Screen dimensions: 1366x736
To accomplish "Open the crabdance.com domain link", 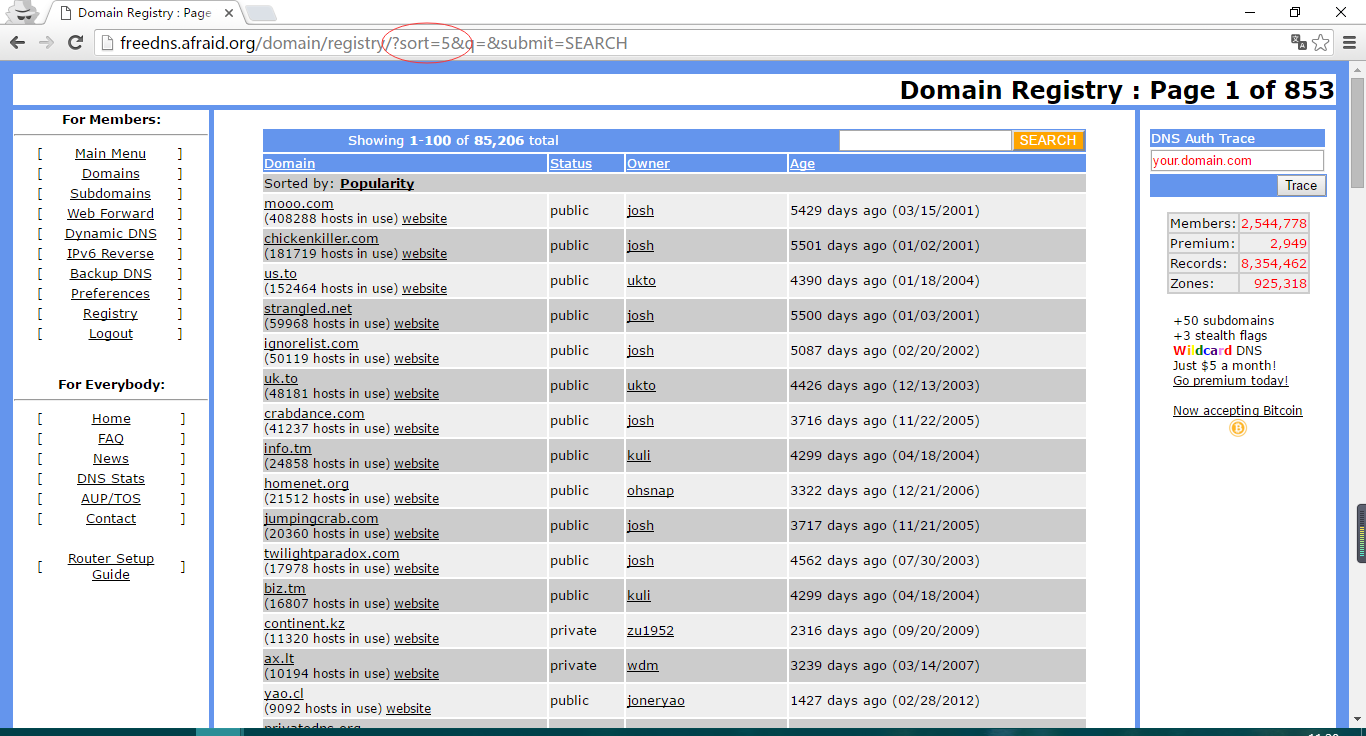I will click(x=314, y=414).
